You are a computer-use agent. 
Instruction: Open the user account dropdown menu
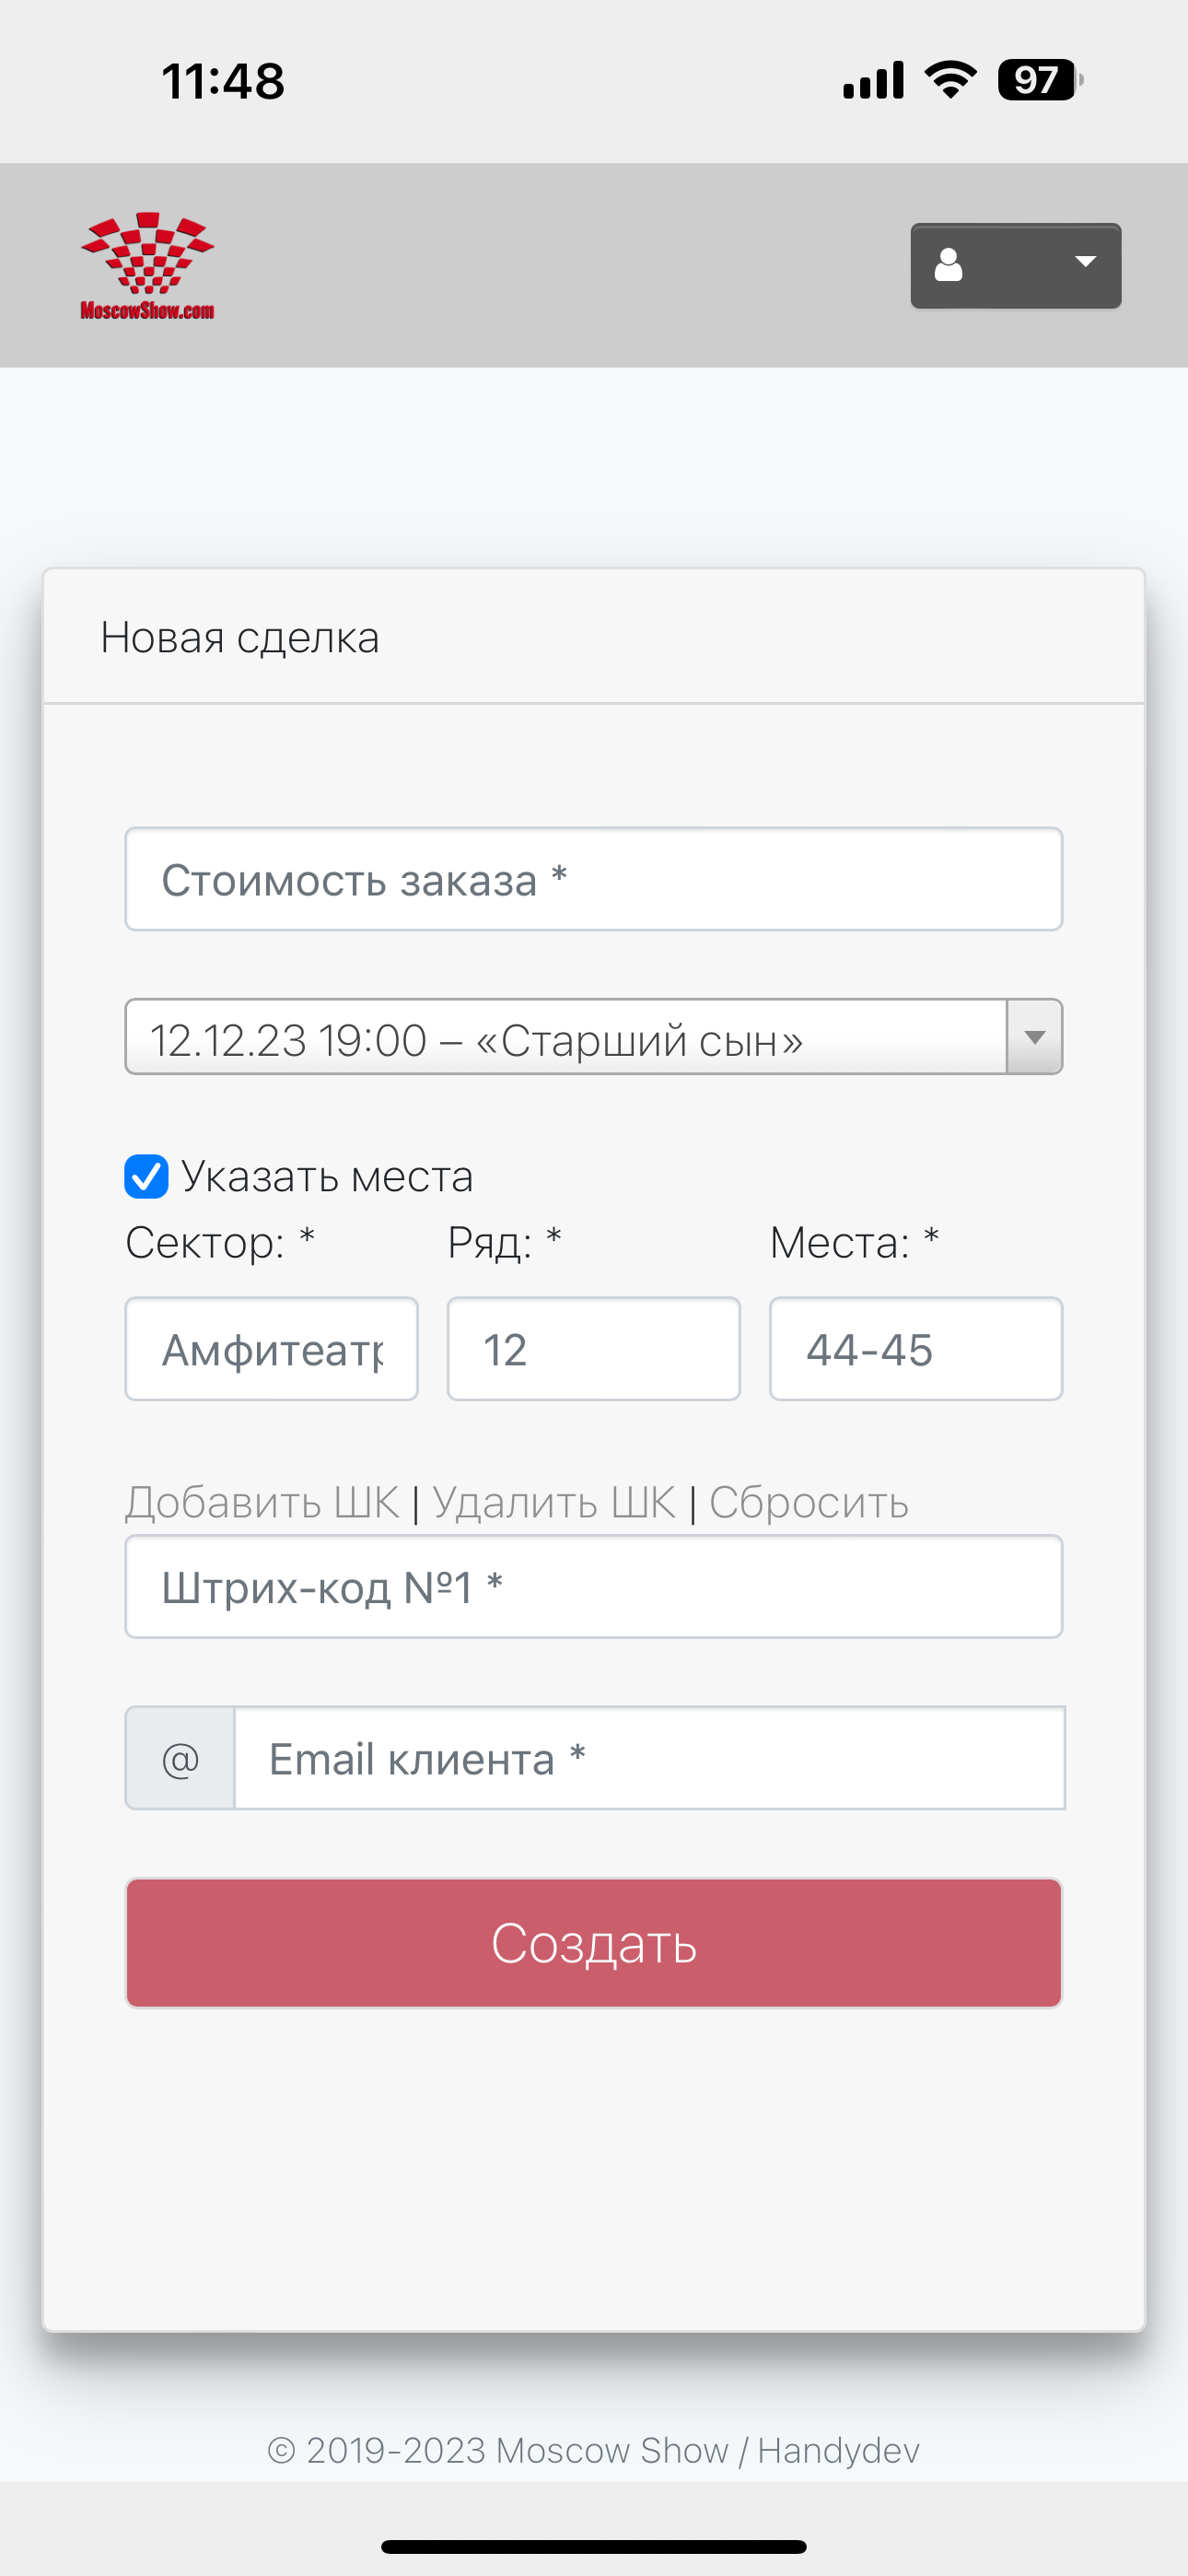click(1015, 265)
